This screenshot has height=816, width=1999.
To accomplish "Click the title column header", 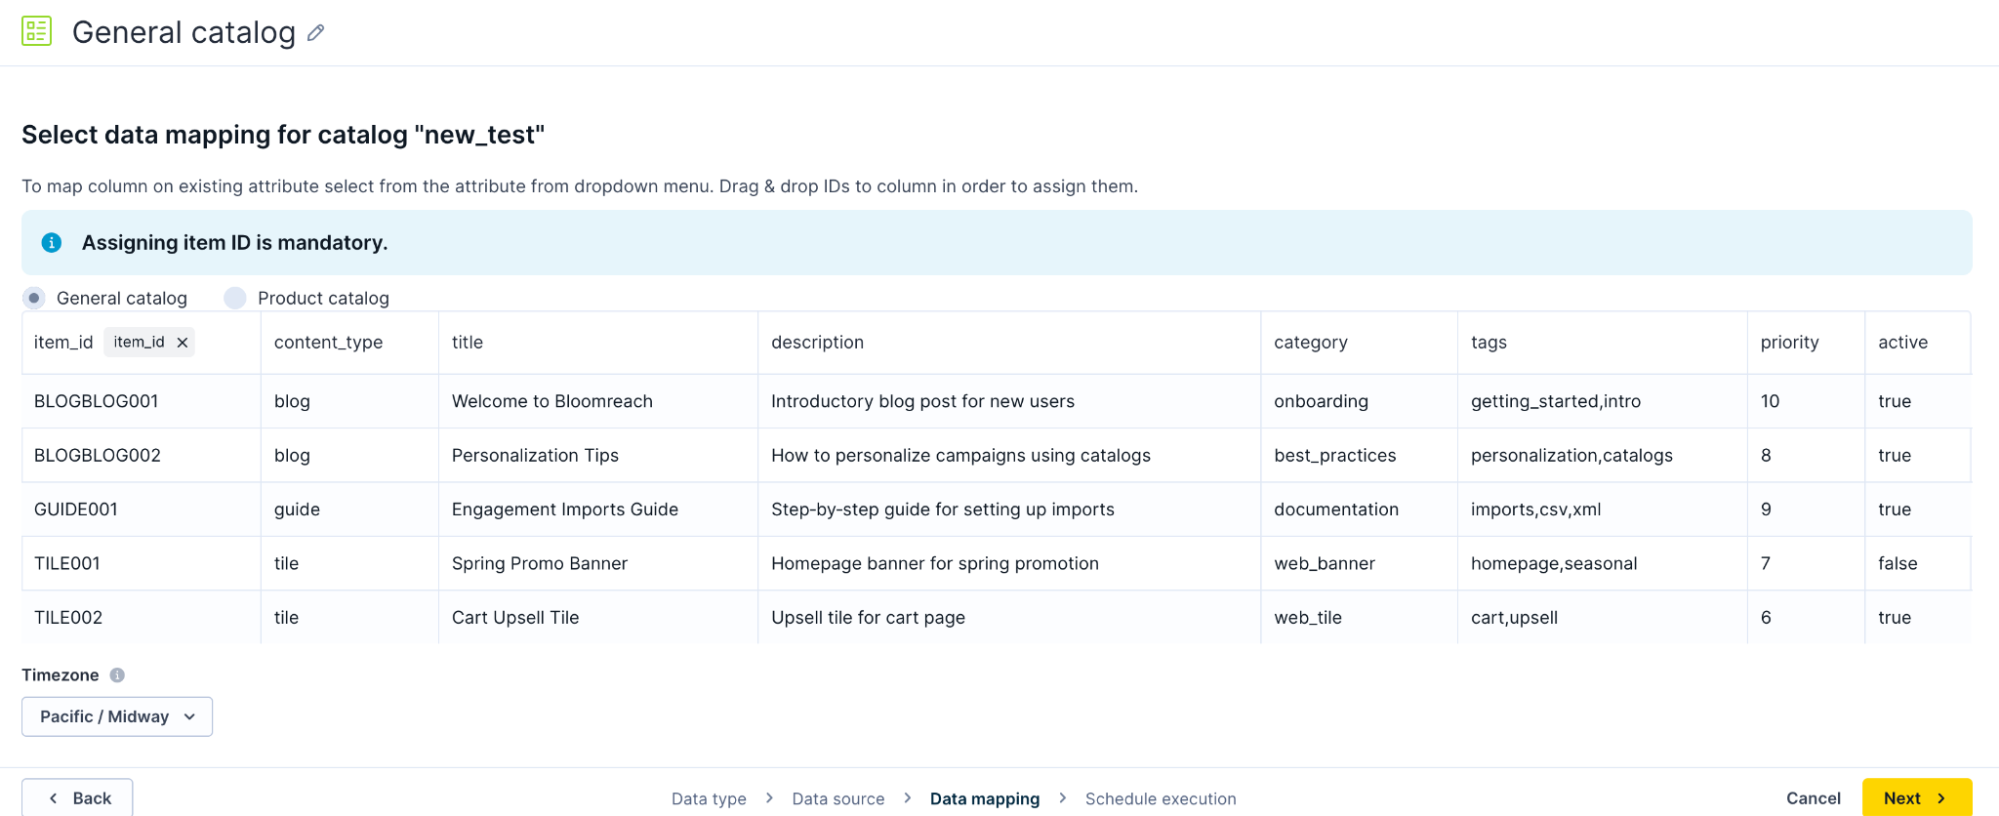I will click(467, 342).
